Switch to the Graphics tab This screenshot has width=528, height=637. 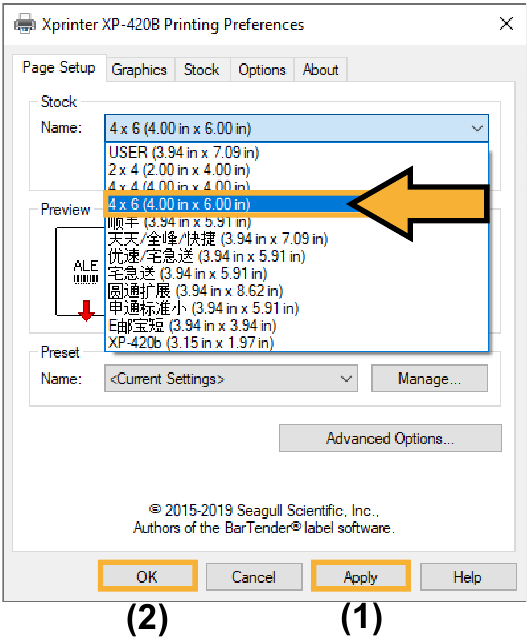pyautogui.click(x=140, y=69)
